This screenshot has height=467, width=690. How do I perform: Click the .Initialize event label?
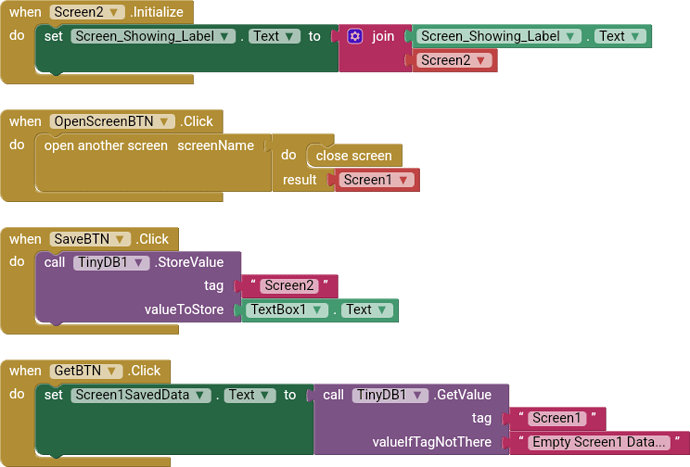tap(157, 12)
